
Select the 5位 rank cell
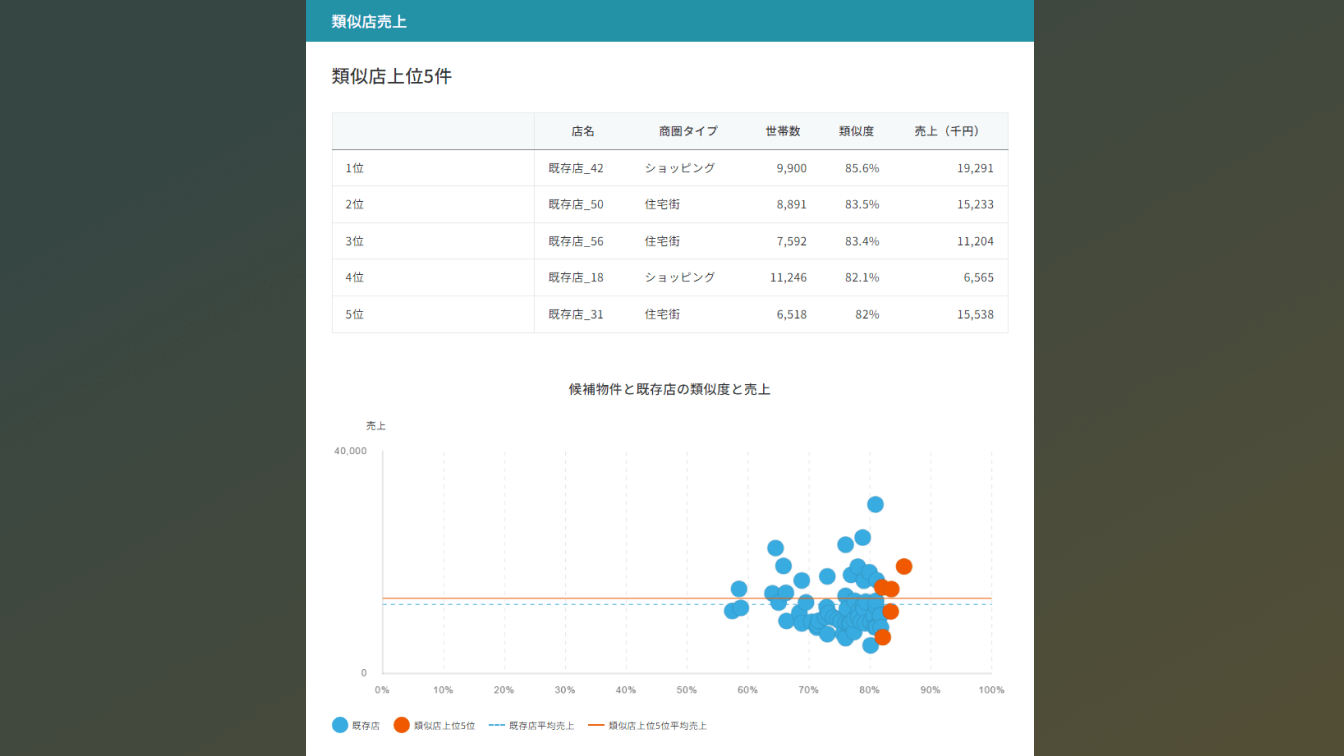coord(433,314)
